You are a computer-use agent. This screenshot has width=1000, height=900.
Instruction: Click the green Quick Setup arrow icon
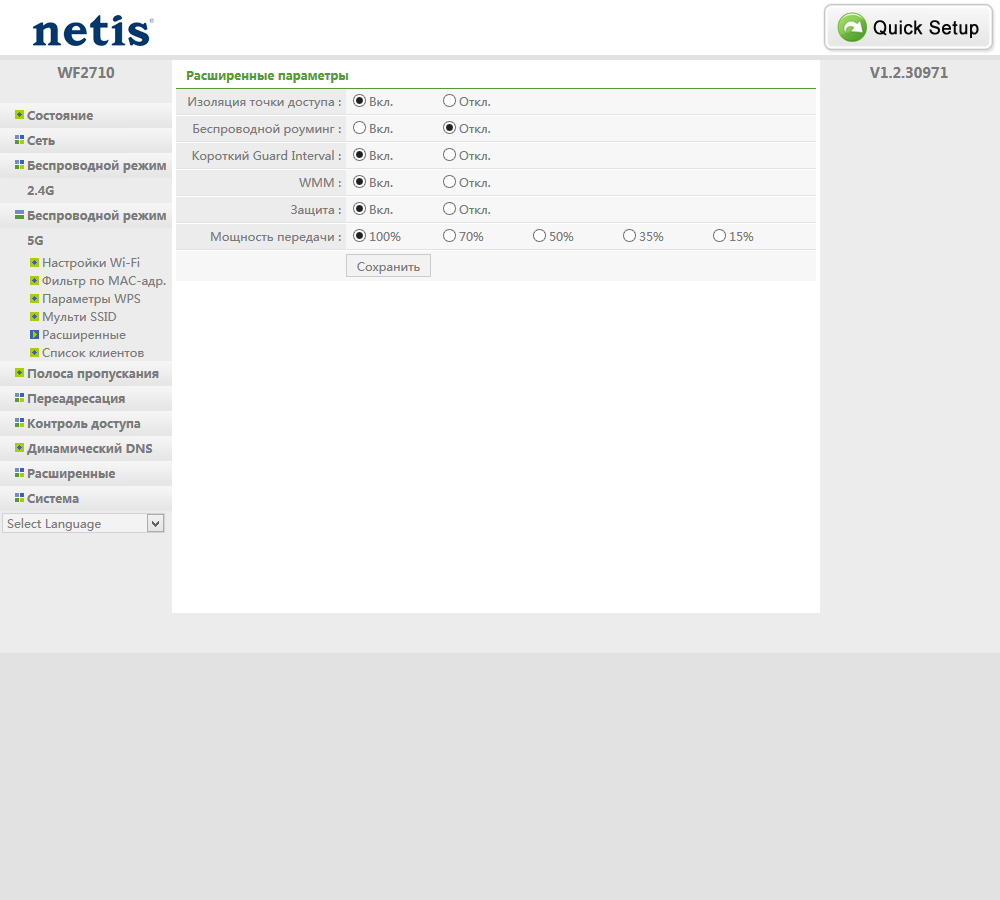click(852, 27)
